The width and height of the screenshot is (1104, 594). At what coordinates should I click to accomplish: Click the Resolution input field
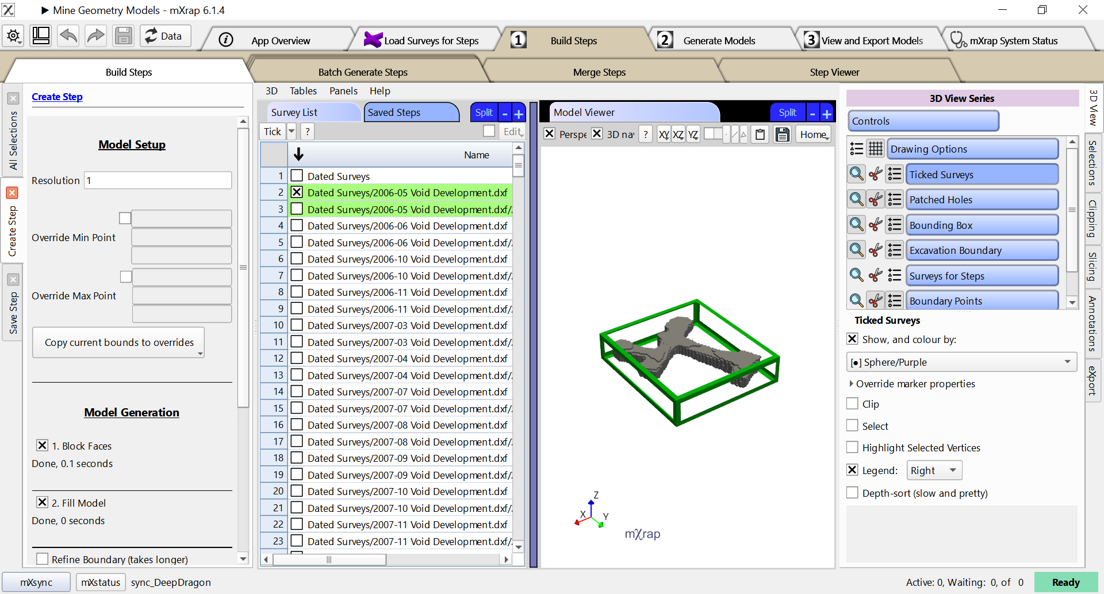click(x=158, y=180)
